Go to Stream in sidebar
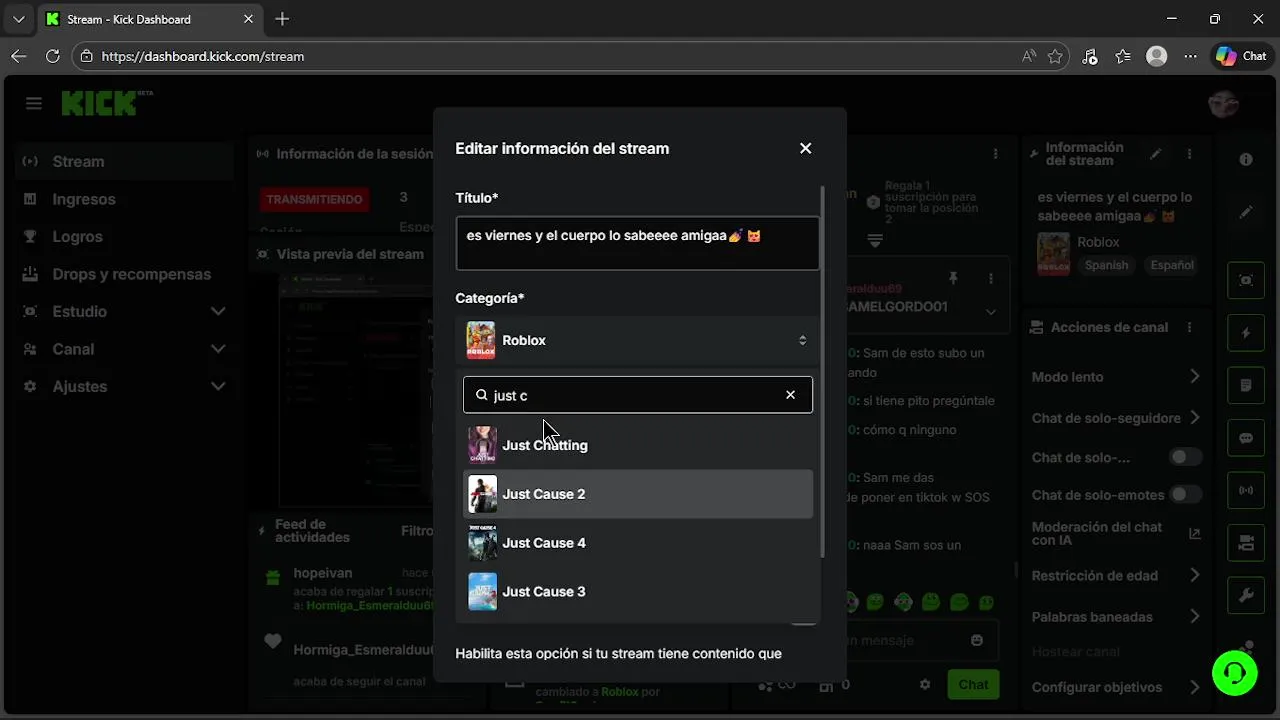This screenshot has height=720, width=1280. pyautogui.click(x=125, y=162)
